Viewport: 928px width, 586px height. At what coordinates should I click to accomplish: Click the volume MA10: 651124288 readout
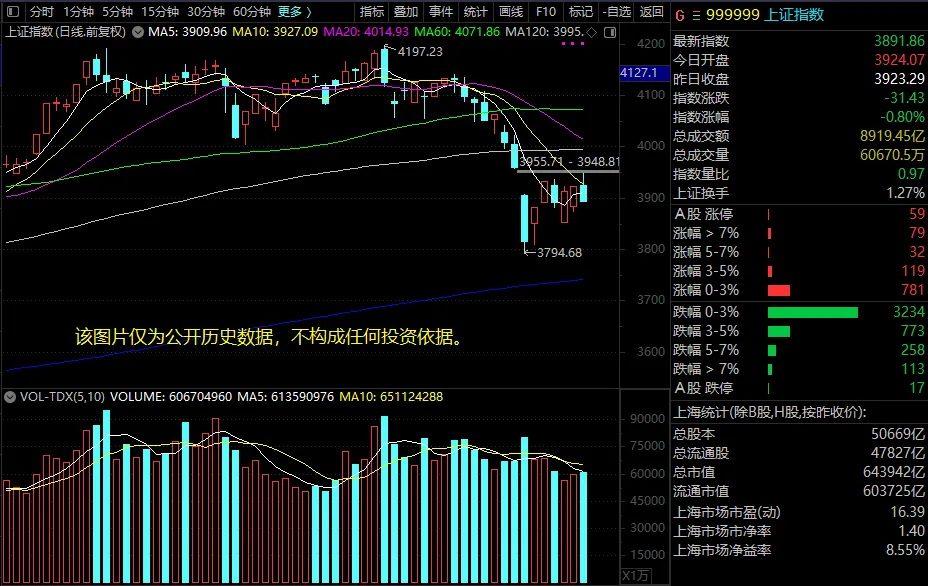click(391, 397)
